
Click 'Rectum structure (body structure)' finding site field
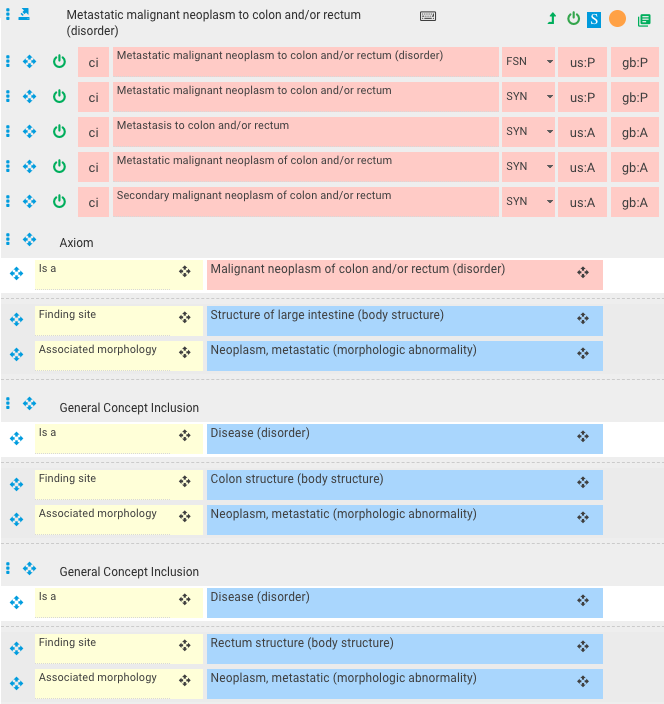(405, 648)
